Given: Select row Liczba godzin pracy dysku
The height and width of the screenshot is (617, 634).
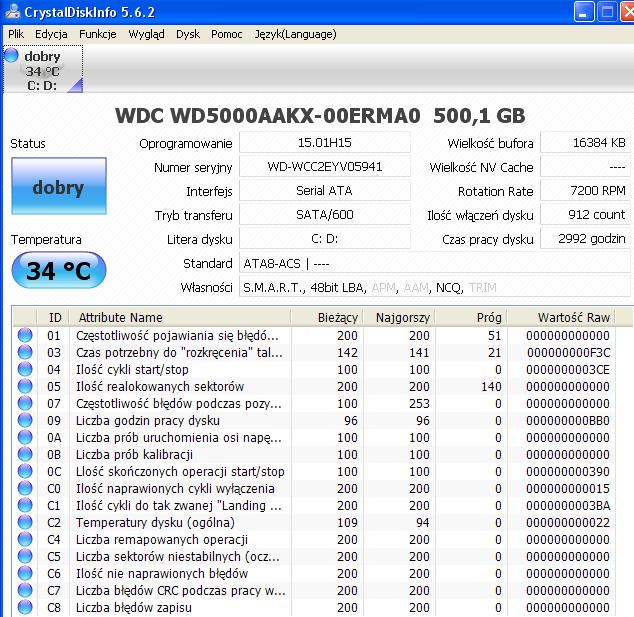Looking at the screenshot, I should click(x=314, y=420).
